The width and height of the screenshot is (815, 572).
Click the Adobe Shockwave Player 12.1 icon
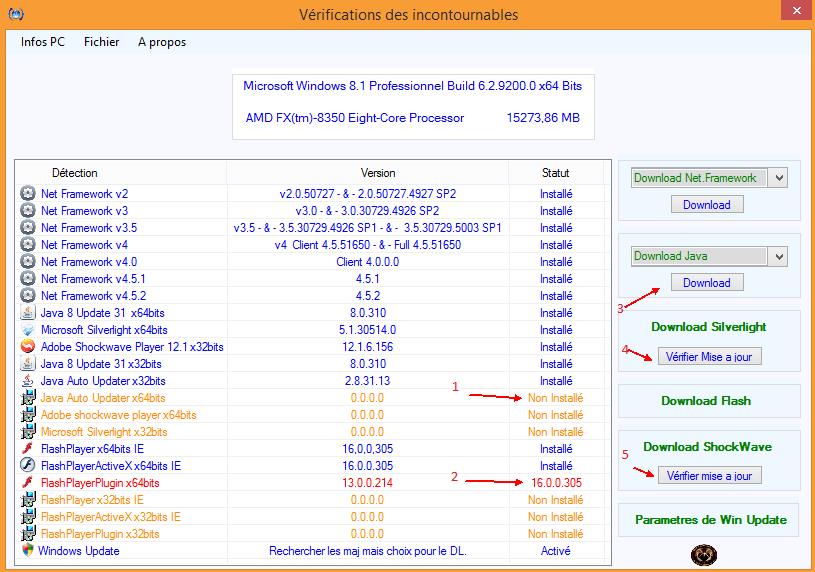28,346
